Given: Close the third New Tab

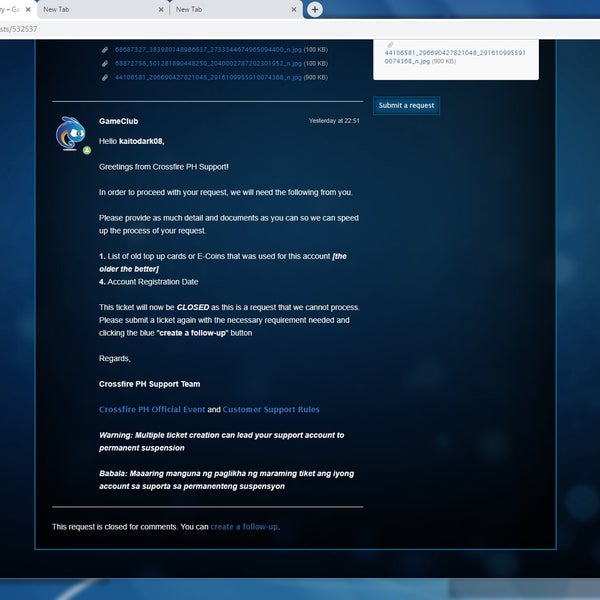Looking at the screenshot, I should 293,9.
